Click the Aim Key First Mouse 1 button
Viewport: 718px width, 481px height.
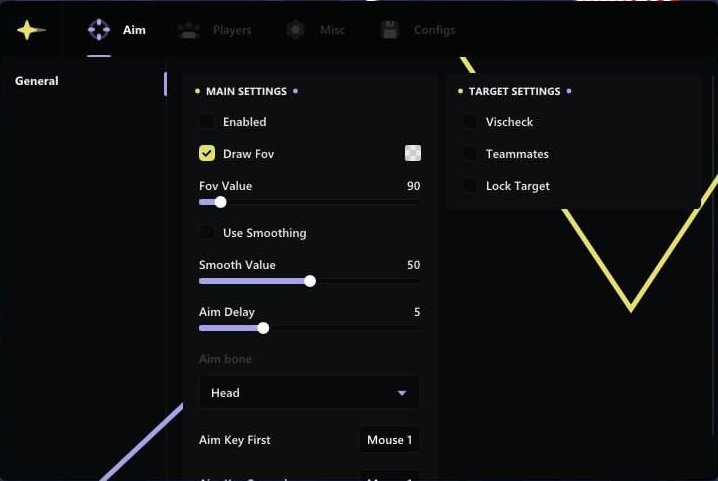(389, 440)
